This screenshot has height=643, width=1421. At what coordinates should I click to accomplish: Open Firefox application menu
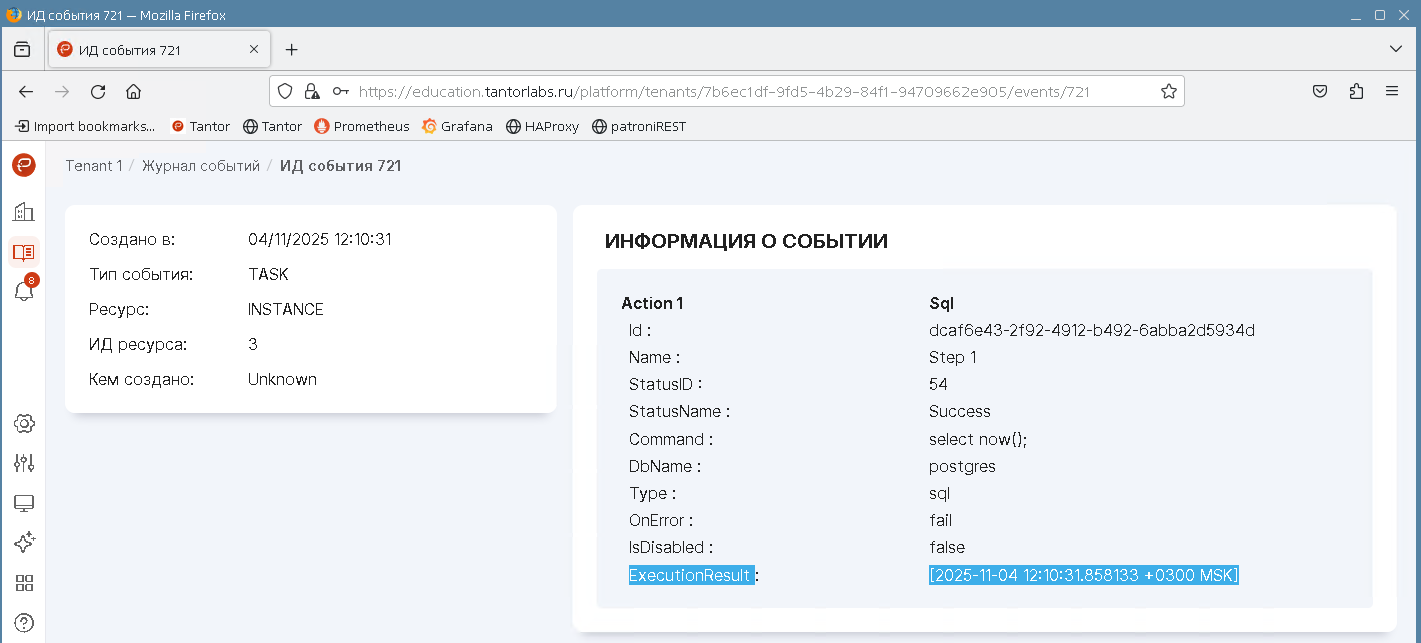(1392, 91)
